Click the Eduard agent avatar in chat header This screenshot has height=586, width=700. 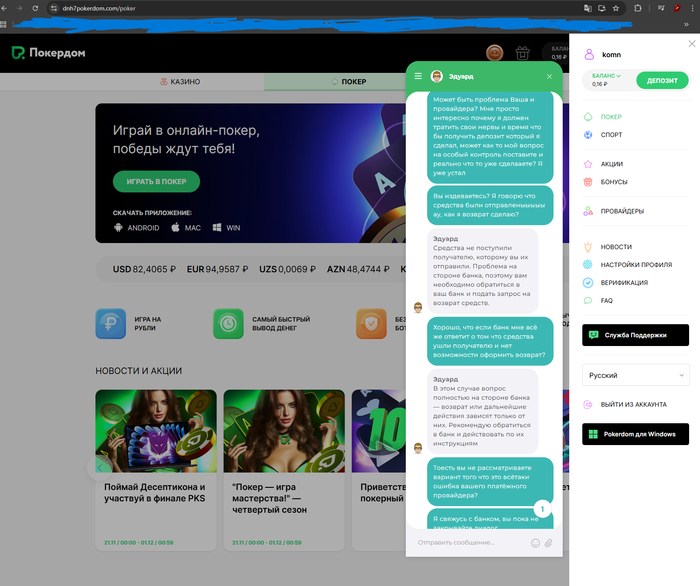tap(436, 76)
